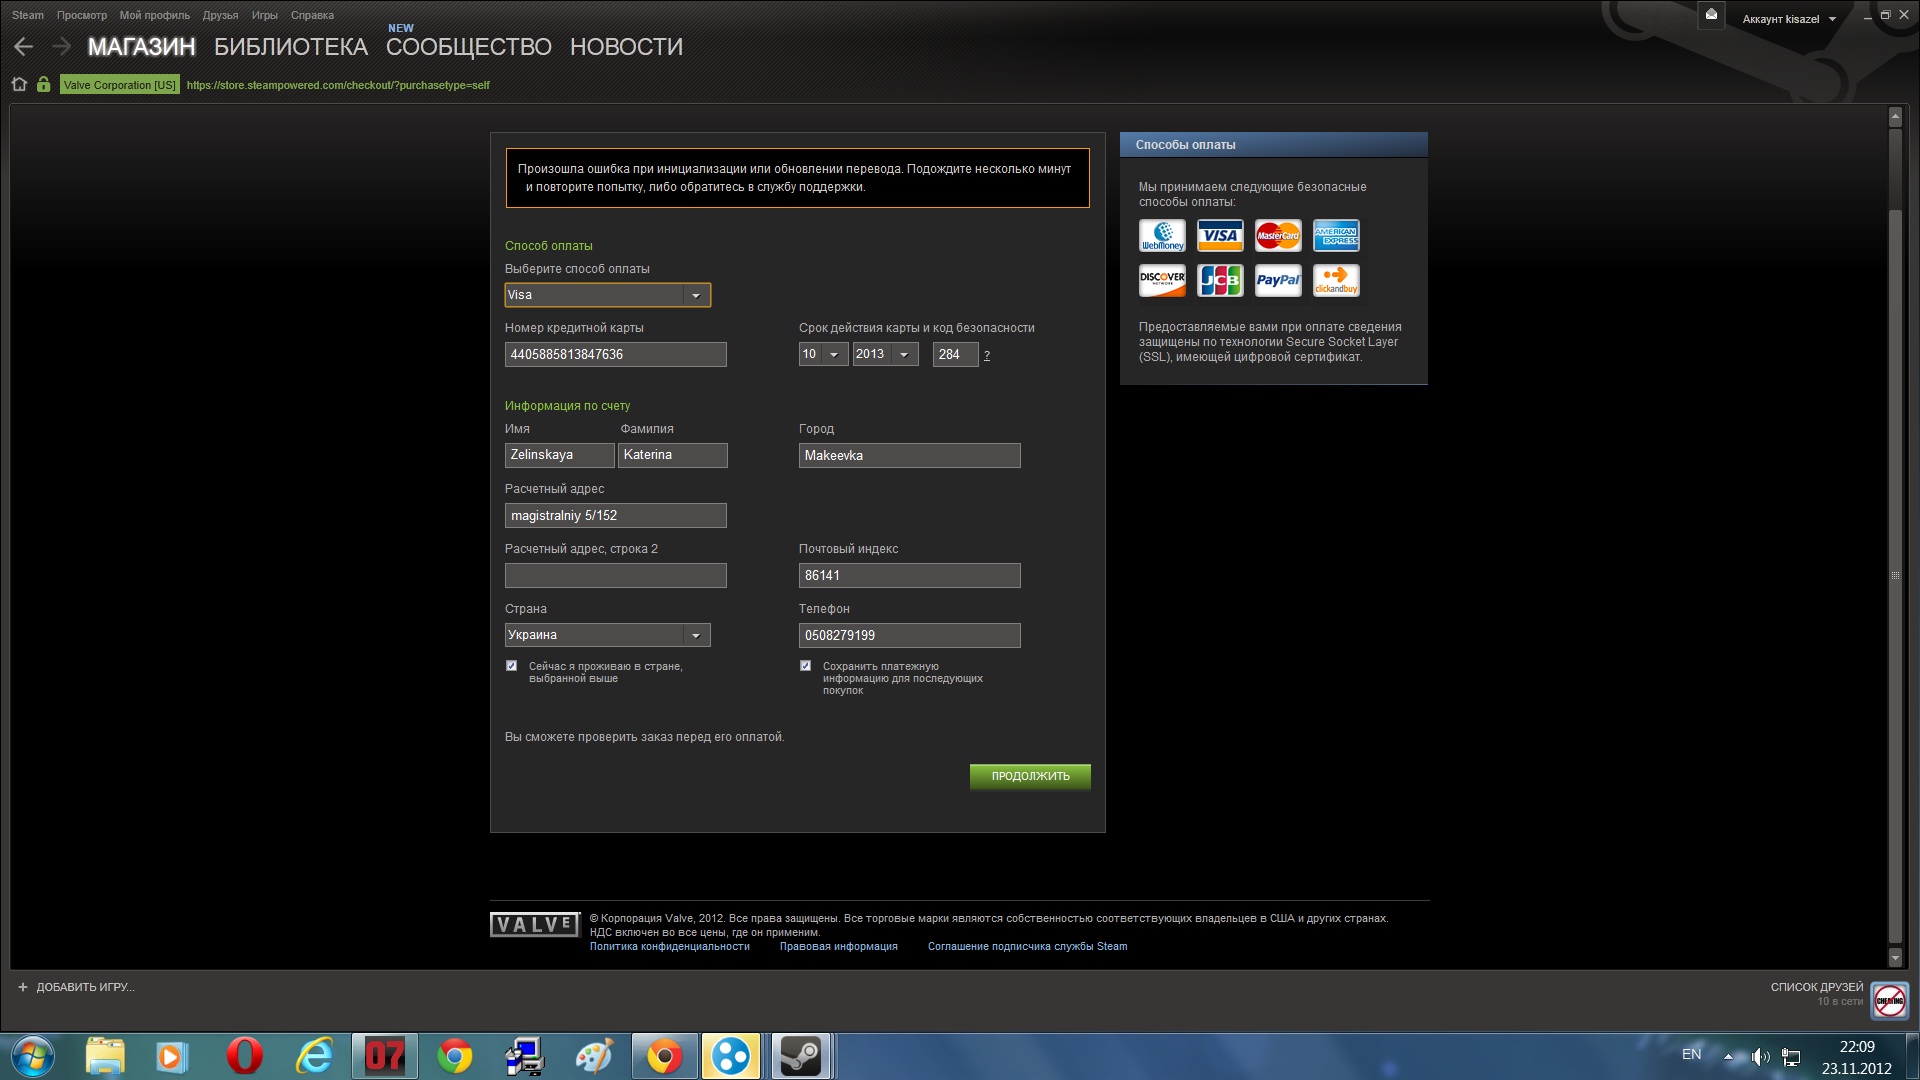This screenshot has height=1080, width=1920.
Task: Open the friend avatar in friends list
Action: pos(1890,1001)
